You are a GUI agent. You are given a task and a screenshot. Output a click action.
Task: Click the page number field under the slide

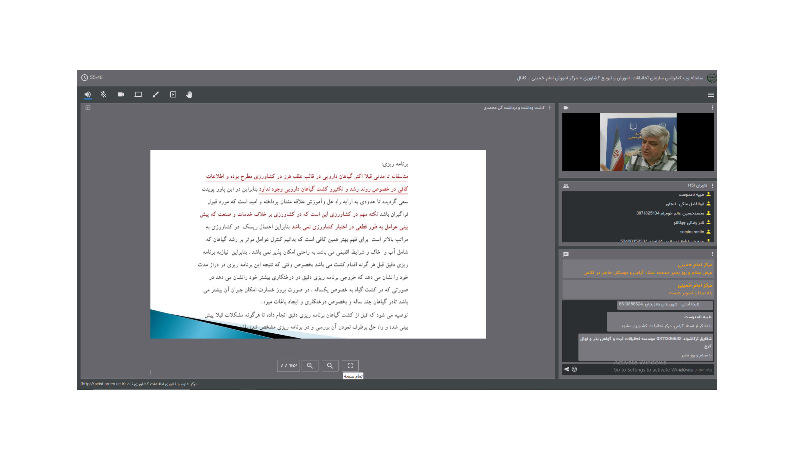pos(288,366)
